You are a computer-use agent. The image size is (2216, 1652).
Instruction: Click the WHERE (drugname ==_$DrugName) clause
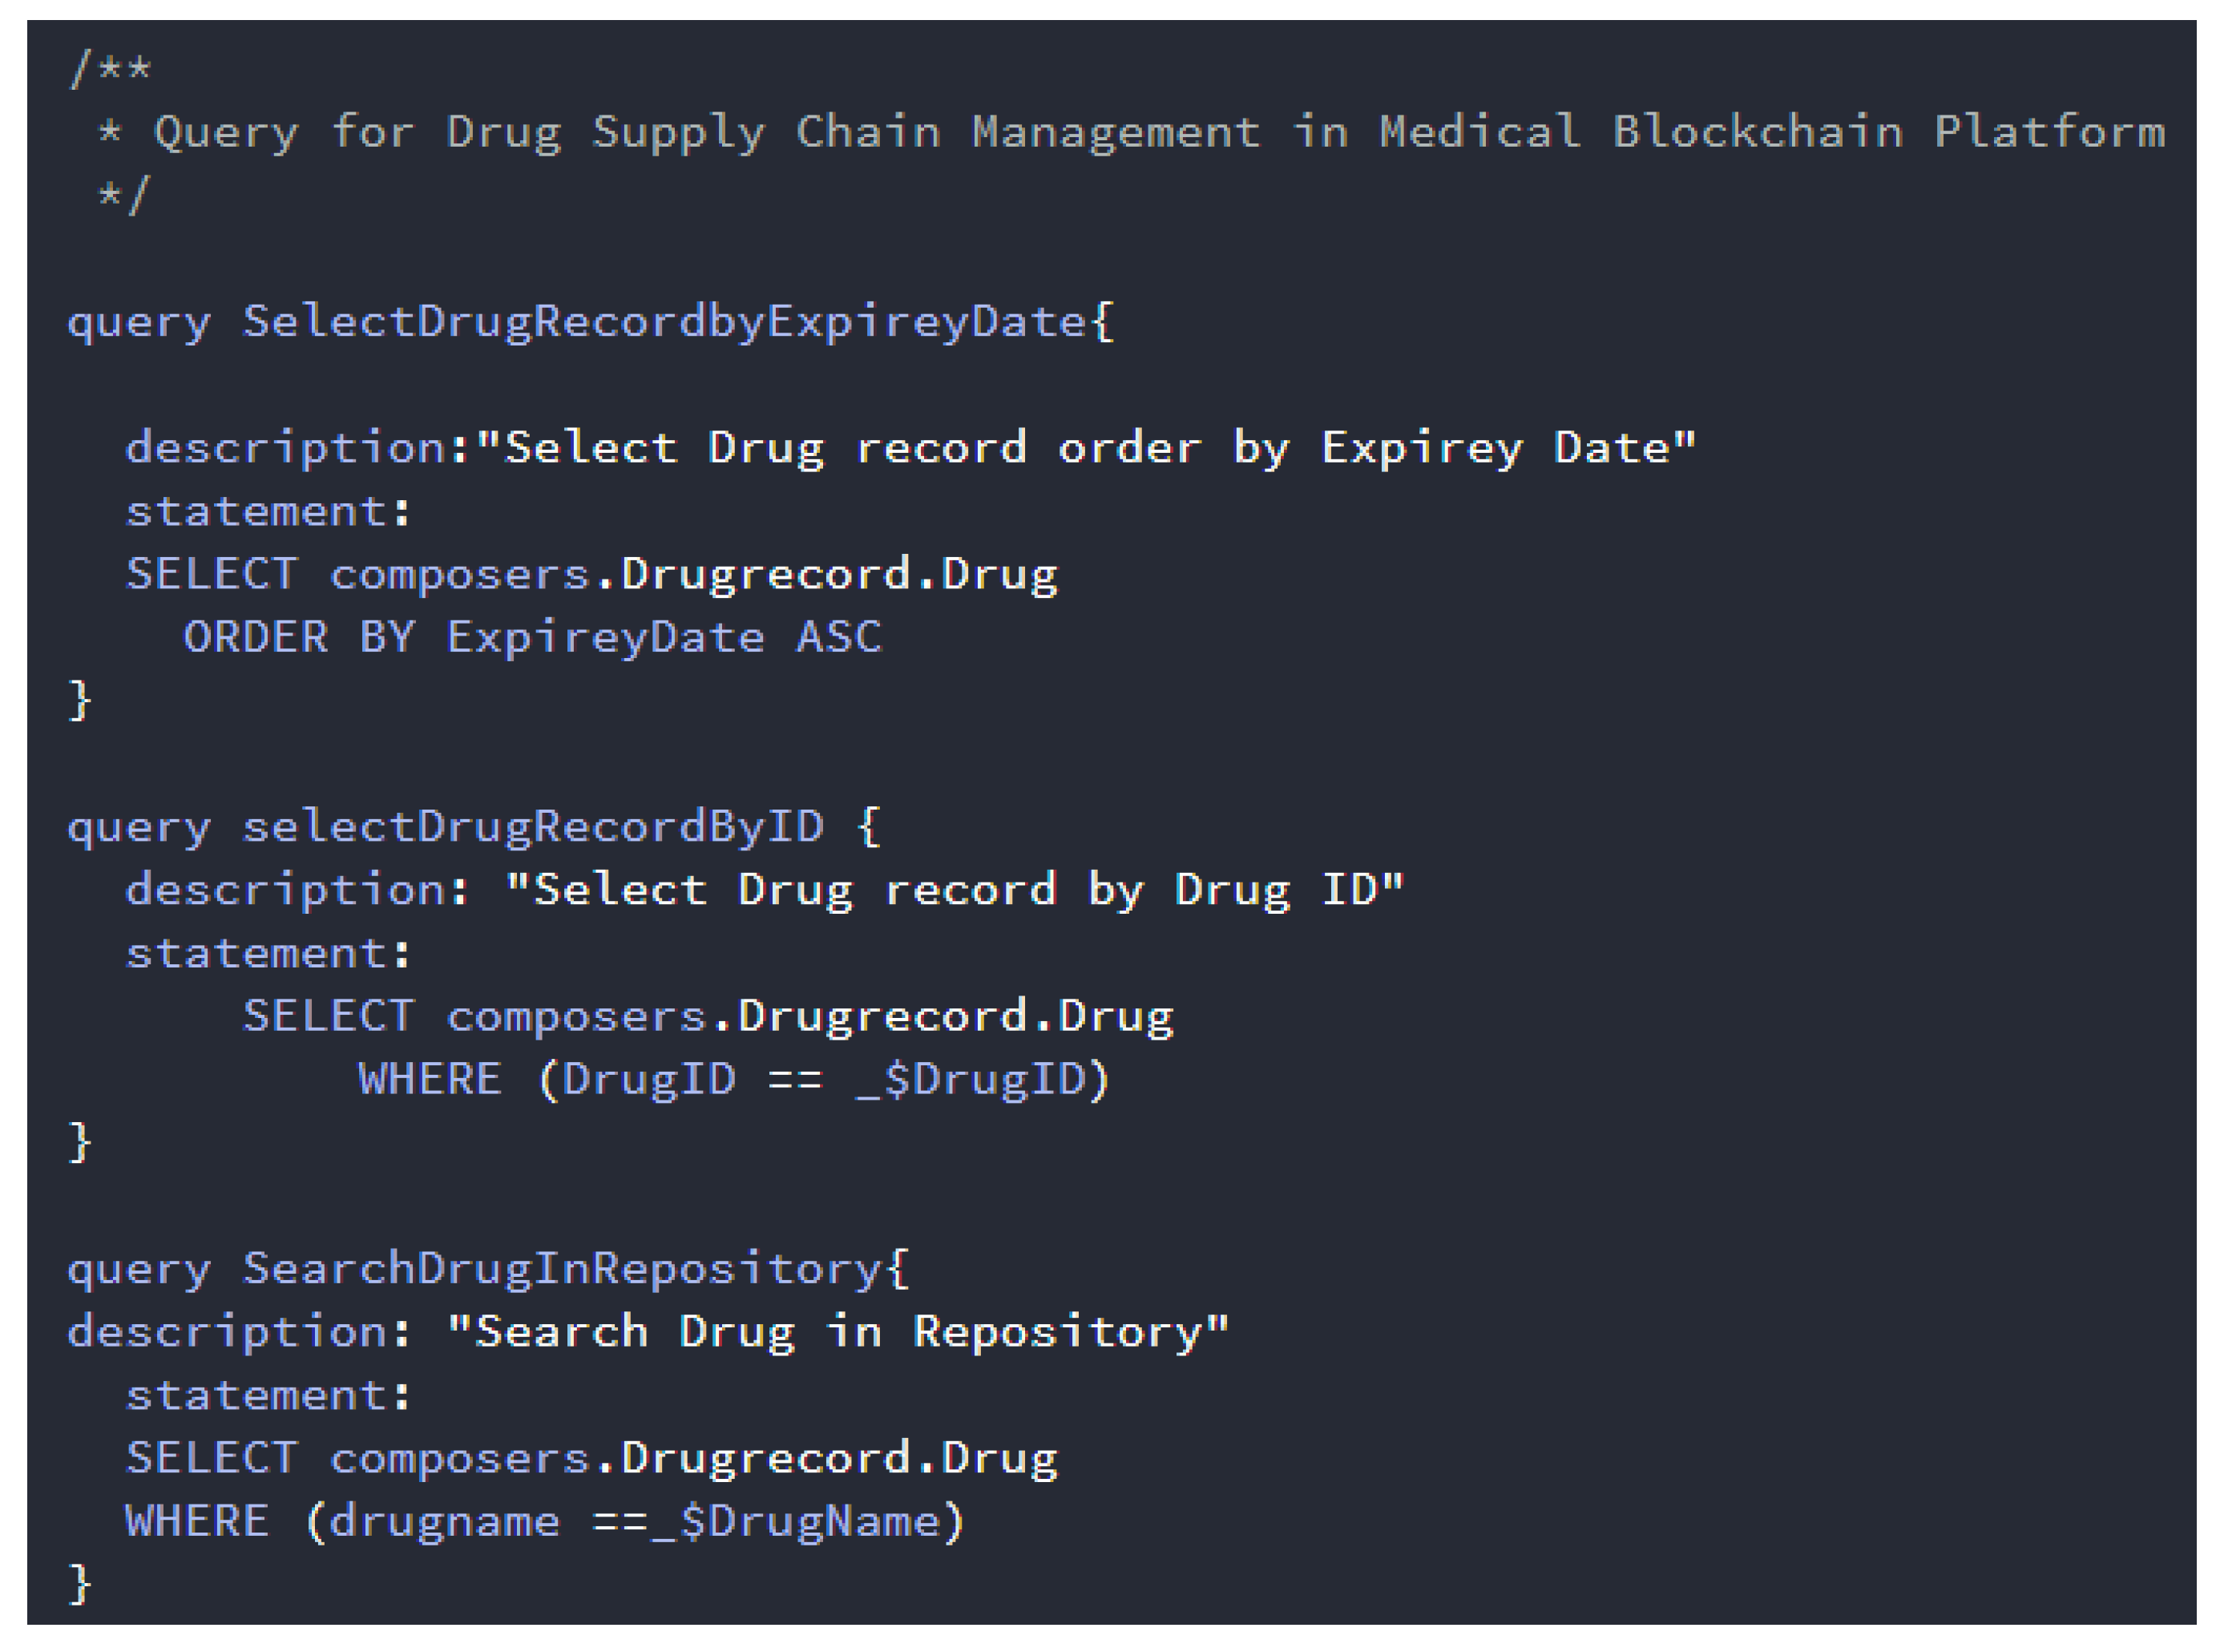click(545, 1522)
